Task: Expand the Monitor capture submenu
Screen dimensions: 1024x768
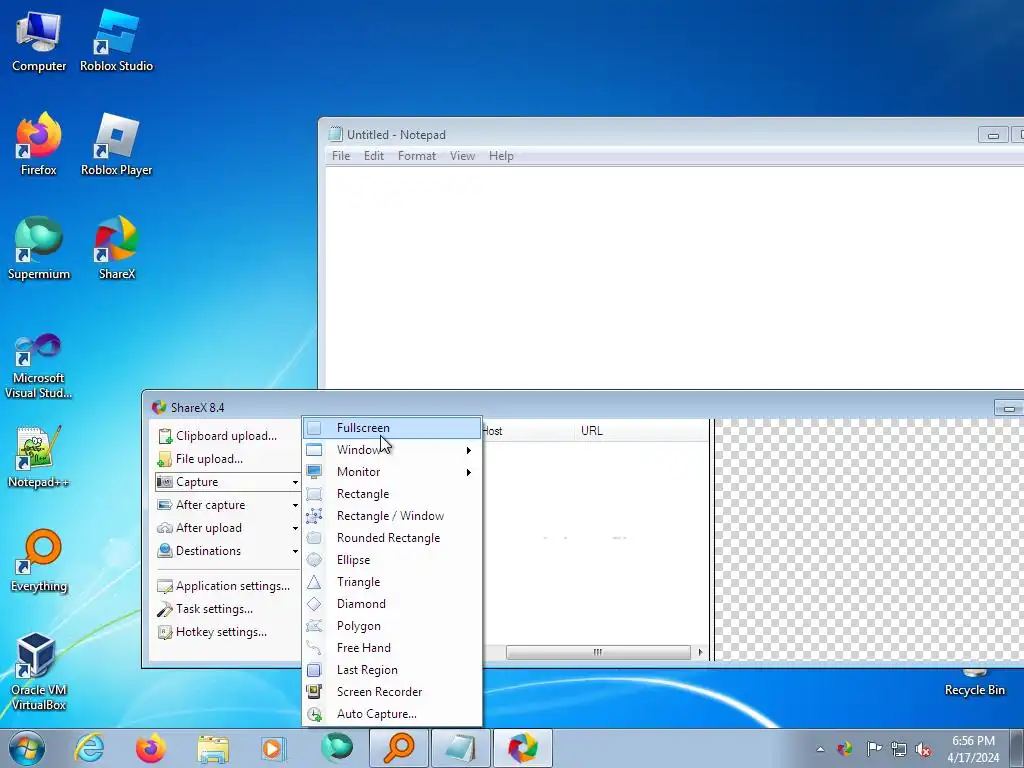Action: [x=392, y=472]
